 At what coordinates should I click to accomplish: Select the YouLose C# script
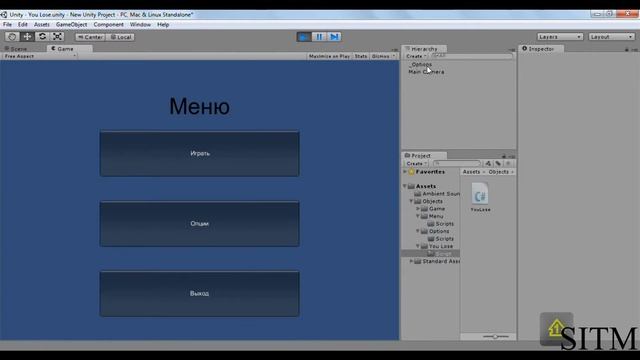[480, 197]
